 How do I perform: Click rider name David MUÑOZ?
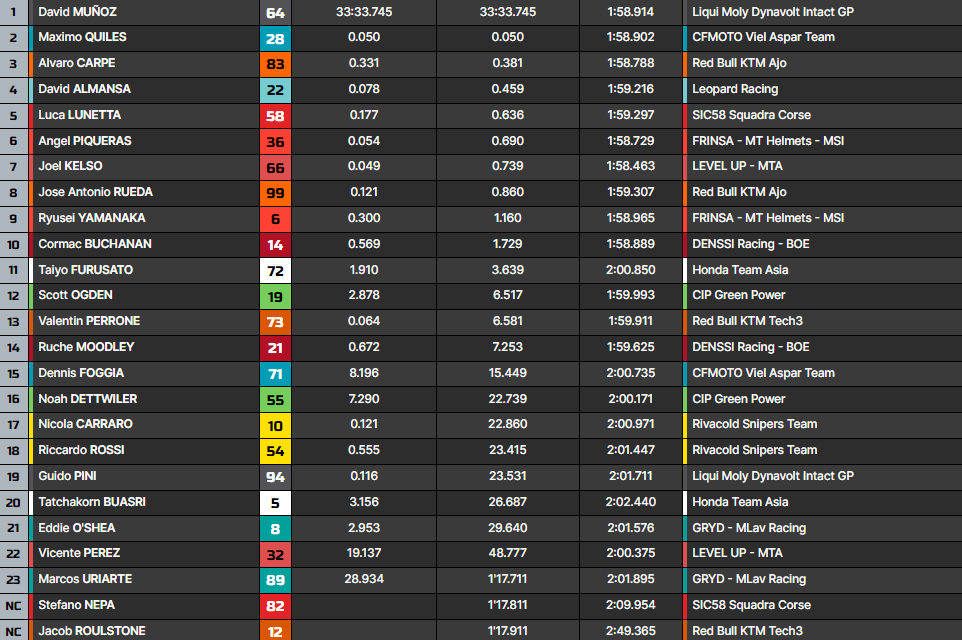coord(76,12)
